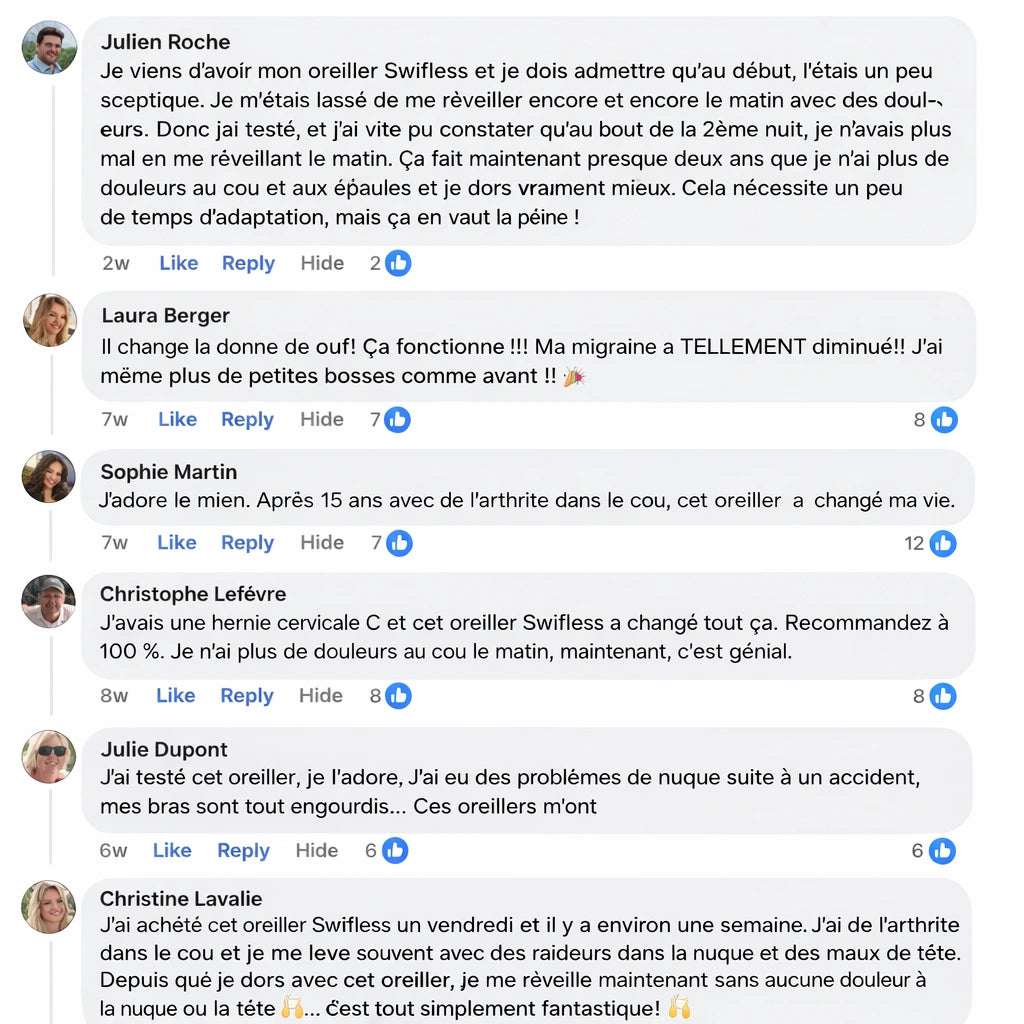Viewport: 1024px width, 1024px height.
Task: Reply to Julie Dupont's comment
Action: pyautogui.click(x=243, y=851)
